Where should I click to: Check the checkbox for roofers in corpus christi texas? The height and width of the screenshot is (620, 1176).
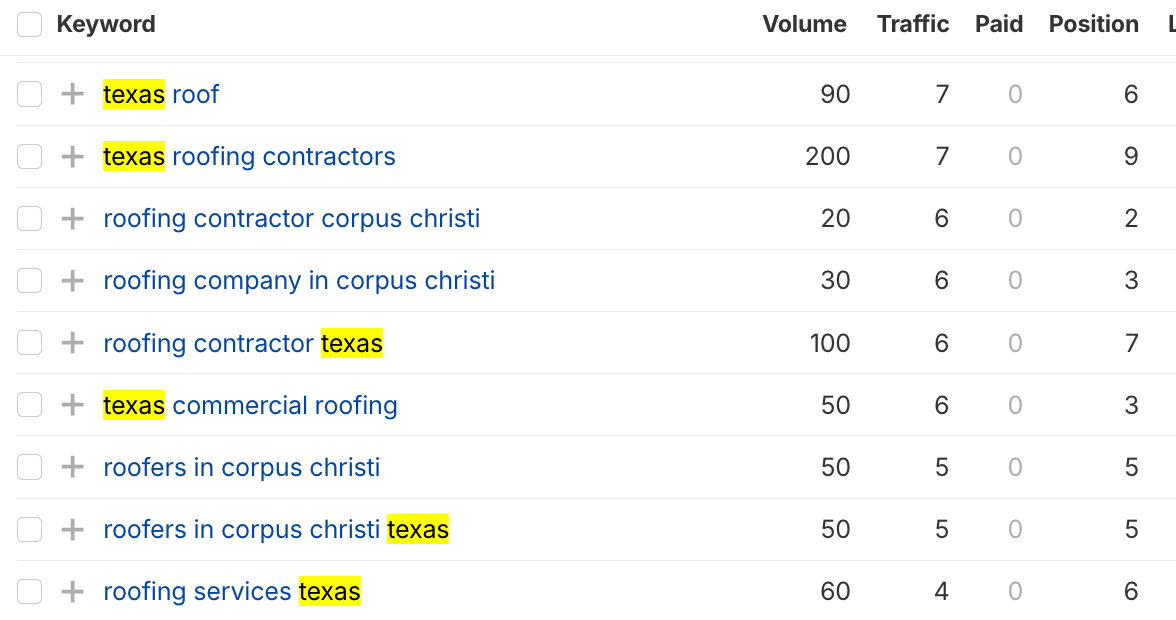coord(29,528)
